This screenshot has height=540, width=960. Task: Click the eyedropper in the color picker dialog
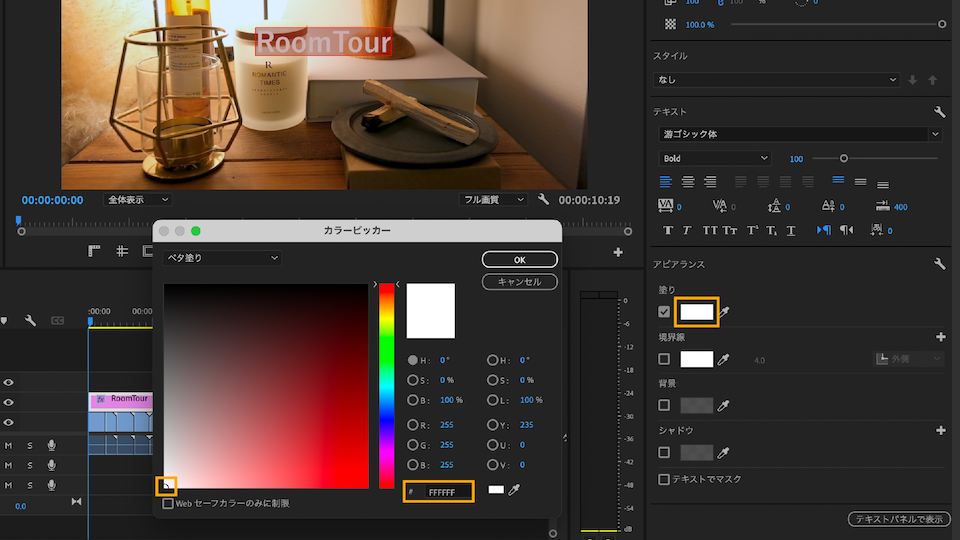pyautogui.click(x=515, y=490)
